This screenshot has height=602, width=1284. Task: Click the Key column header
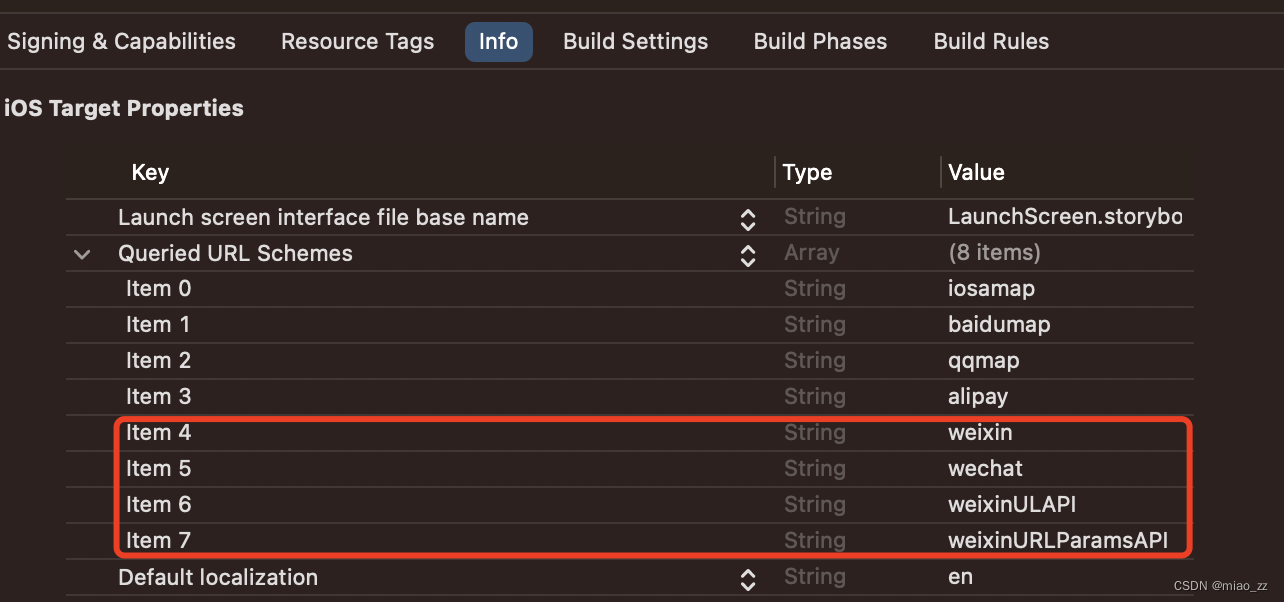[x=150, y=173]
